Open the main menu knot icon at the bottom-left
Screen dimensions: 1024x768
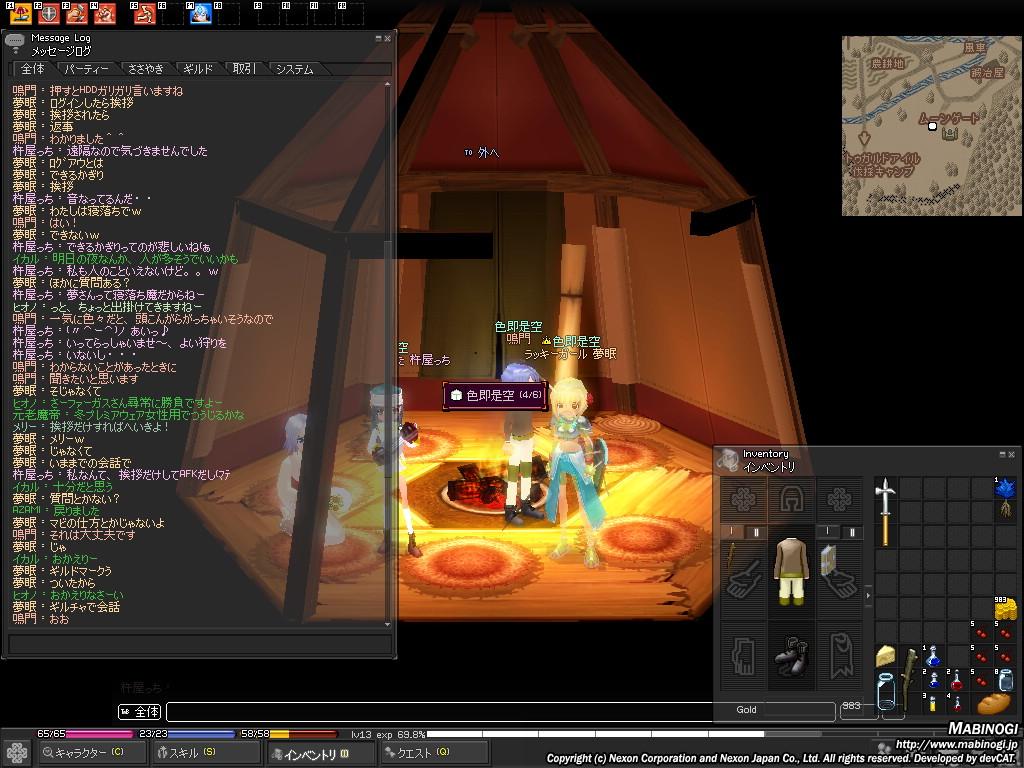point(16,752)
